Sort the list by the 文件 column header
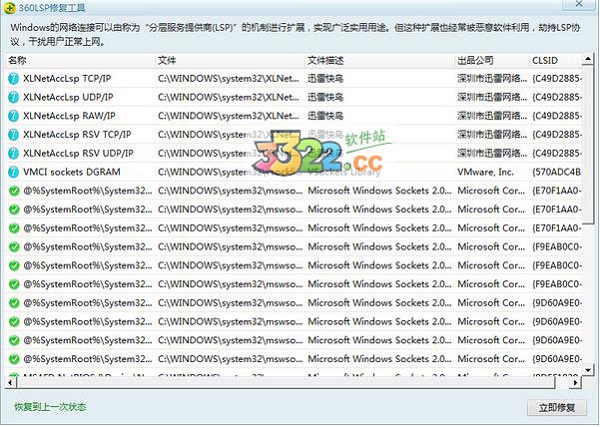Screen dimensions: 600x427 (x=230, y=60)
